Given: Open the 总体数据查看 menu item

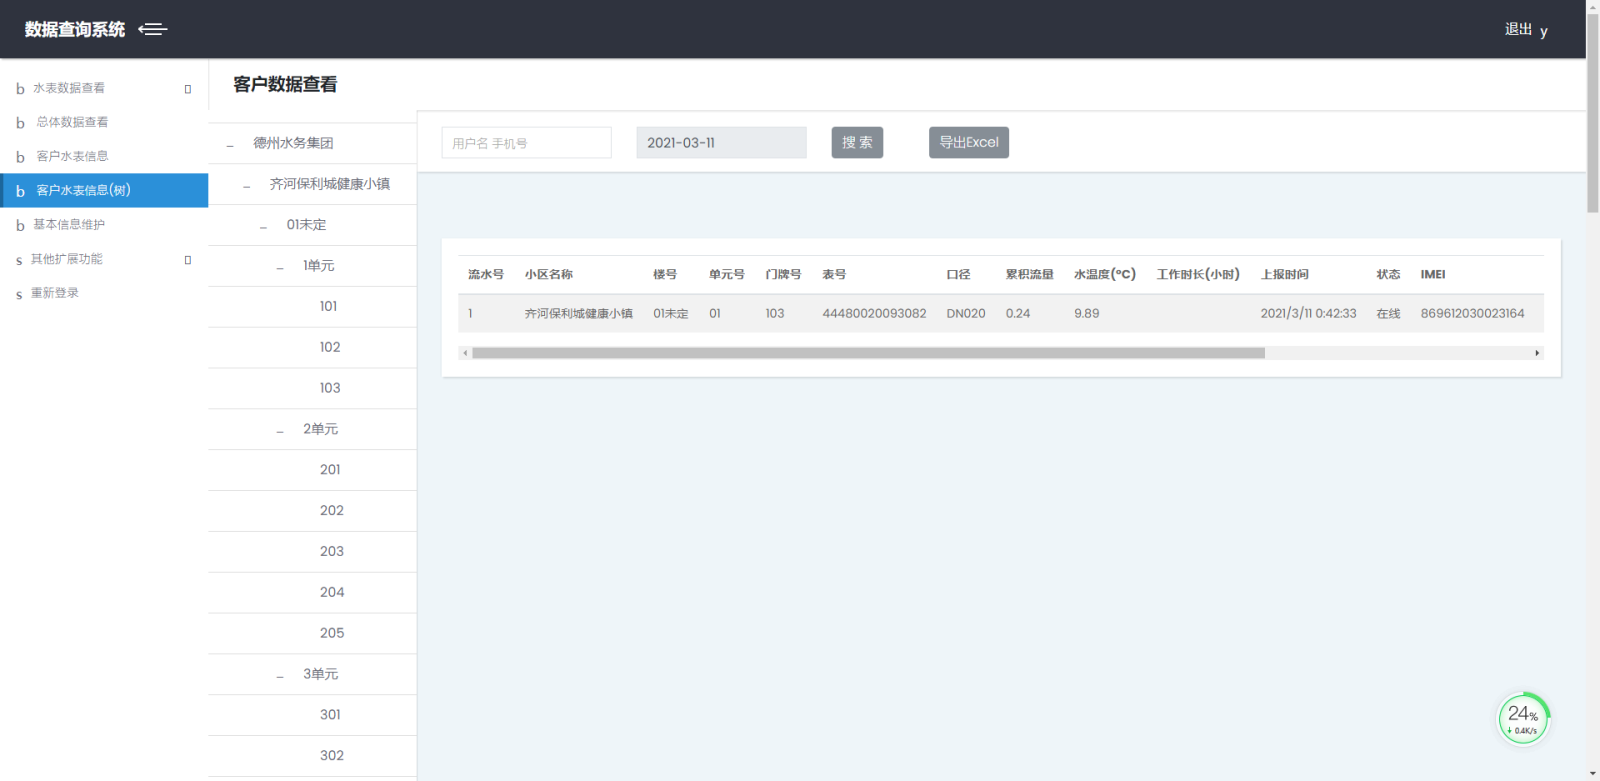Looking at the screenshot, I should point(72,122).
